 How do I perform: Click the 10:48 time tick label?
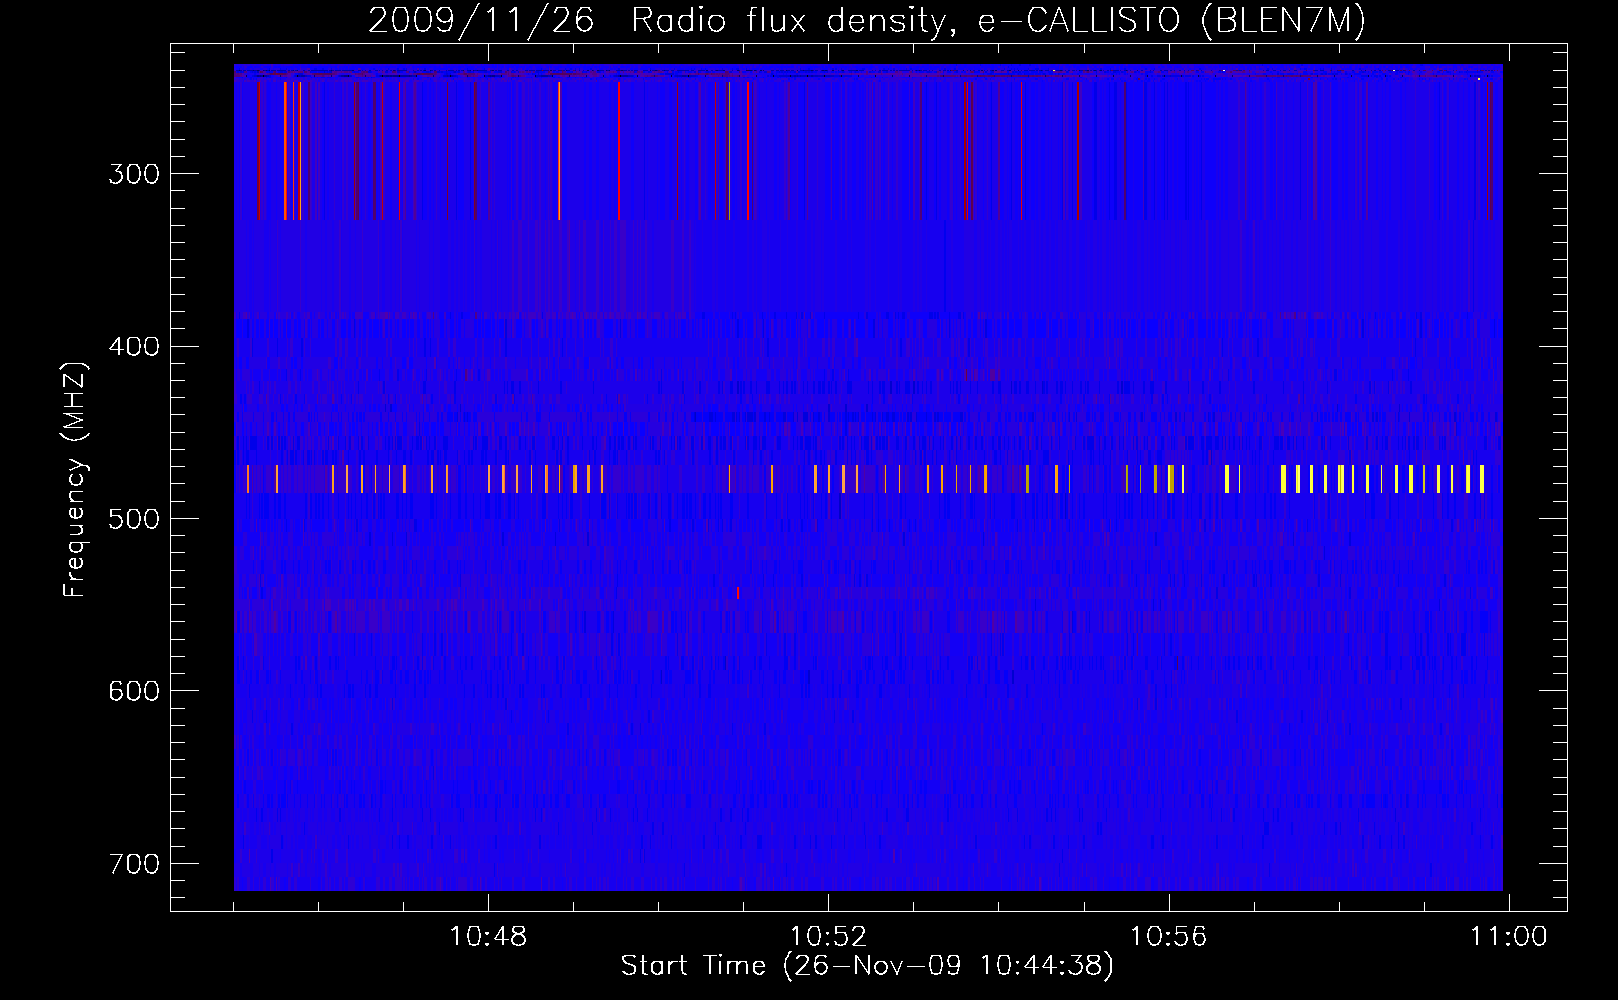click(x=488, y=937)
